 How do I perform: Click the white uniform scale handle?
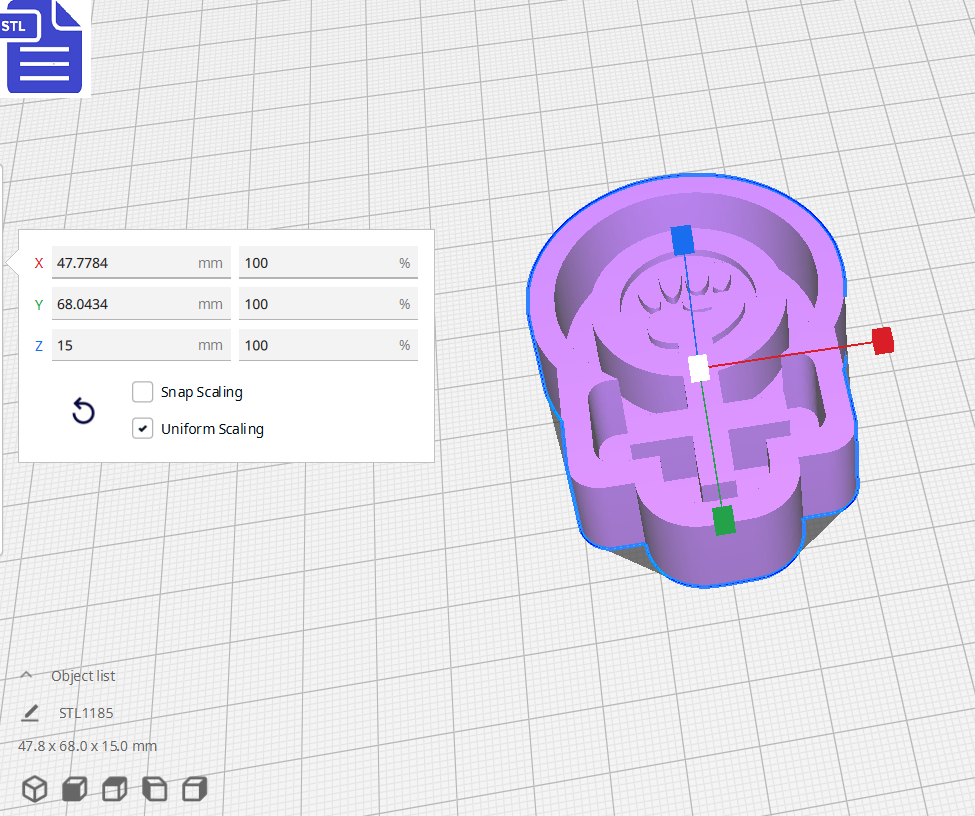(x=697, y=368)
